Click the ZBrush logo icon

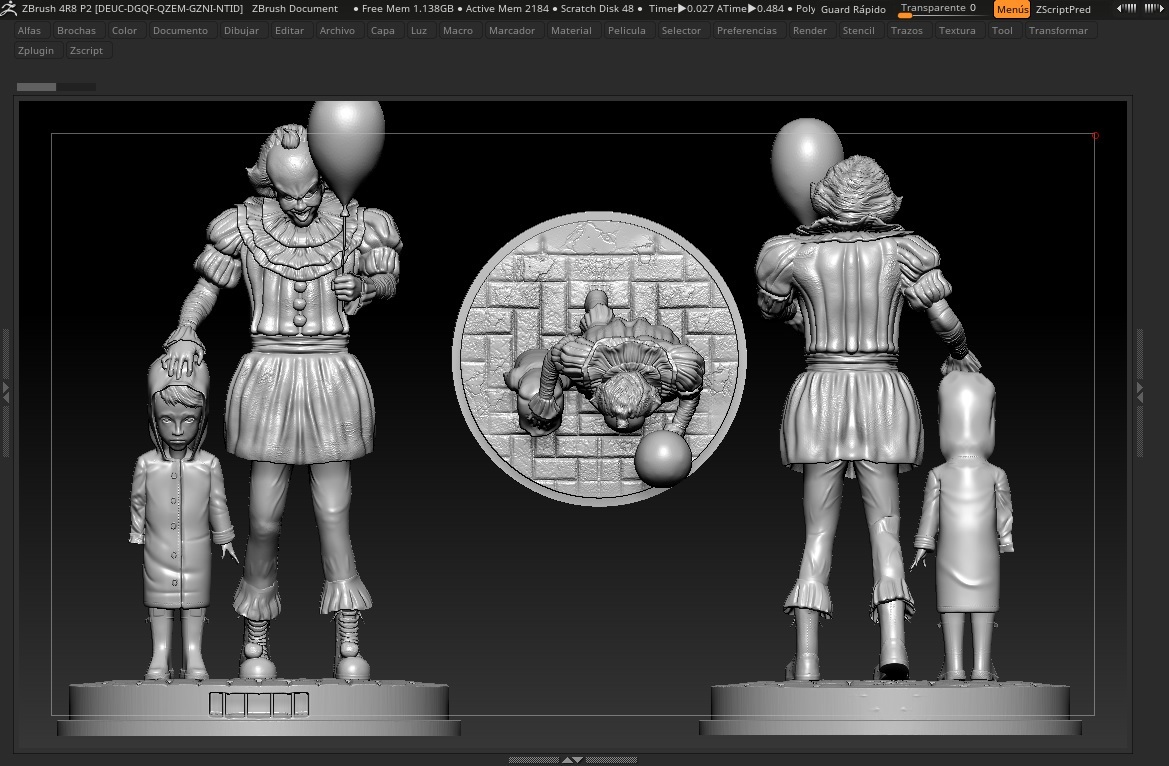click(8, 9)
